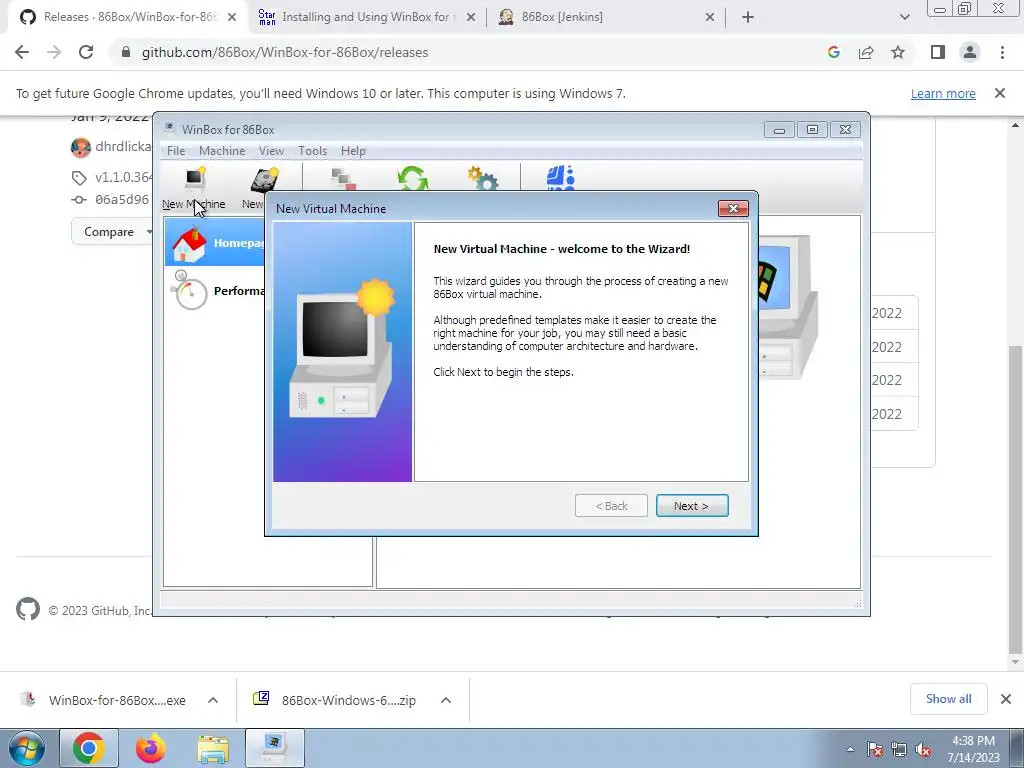Expand options for 86Box-Windows zip download
Image resolution: width=1024 pixels, height=768 pixels.
click(446, 700)
